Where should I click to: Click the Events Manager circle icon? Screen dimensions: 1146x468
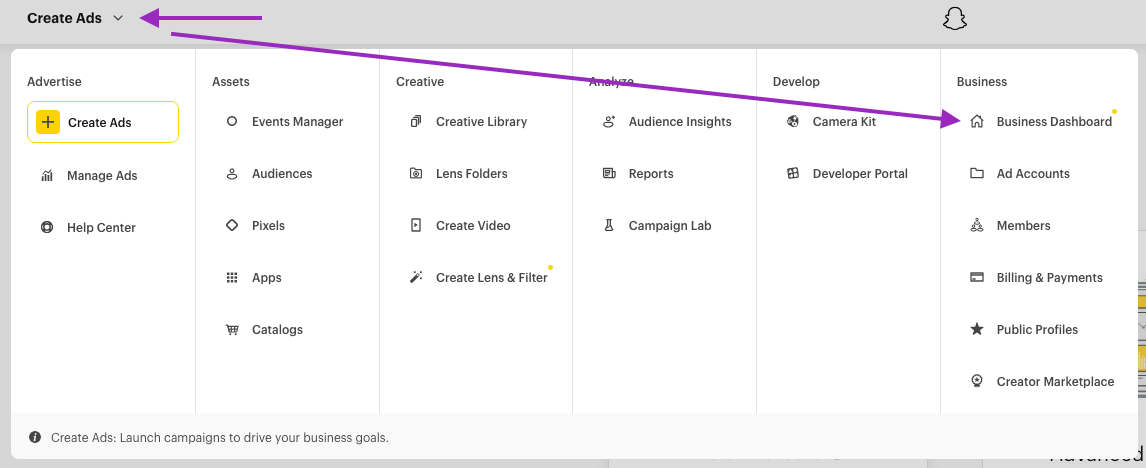coord(232,121)
